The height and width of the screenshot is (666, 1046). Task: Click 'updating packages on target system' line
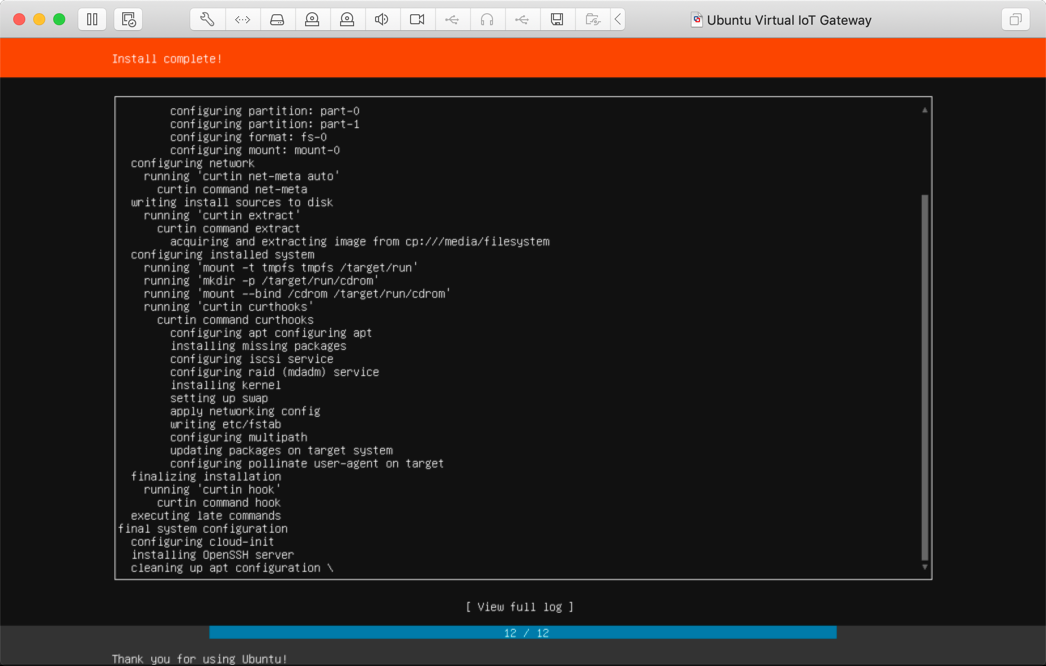[281, 450]
